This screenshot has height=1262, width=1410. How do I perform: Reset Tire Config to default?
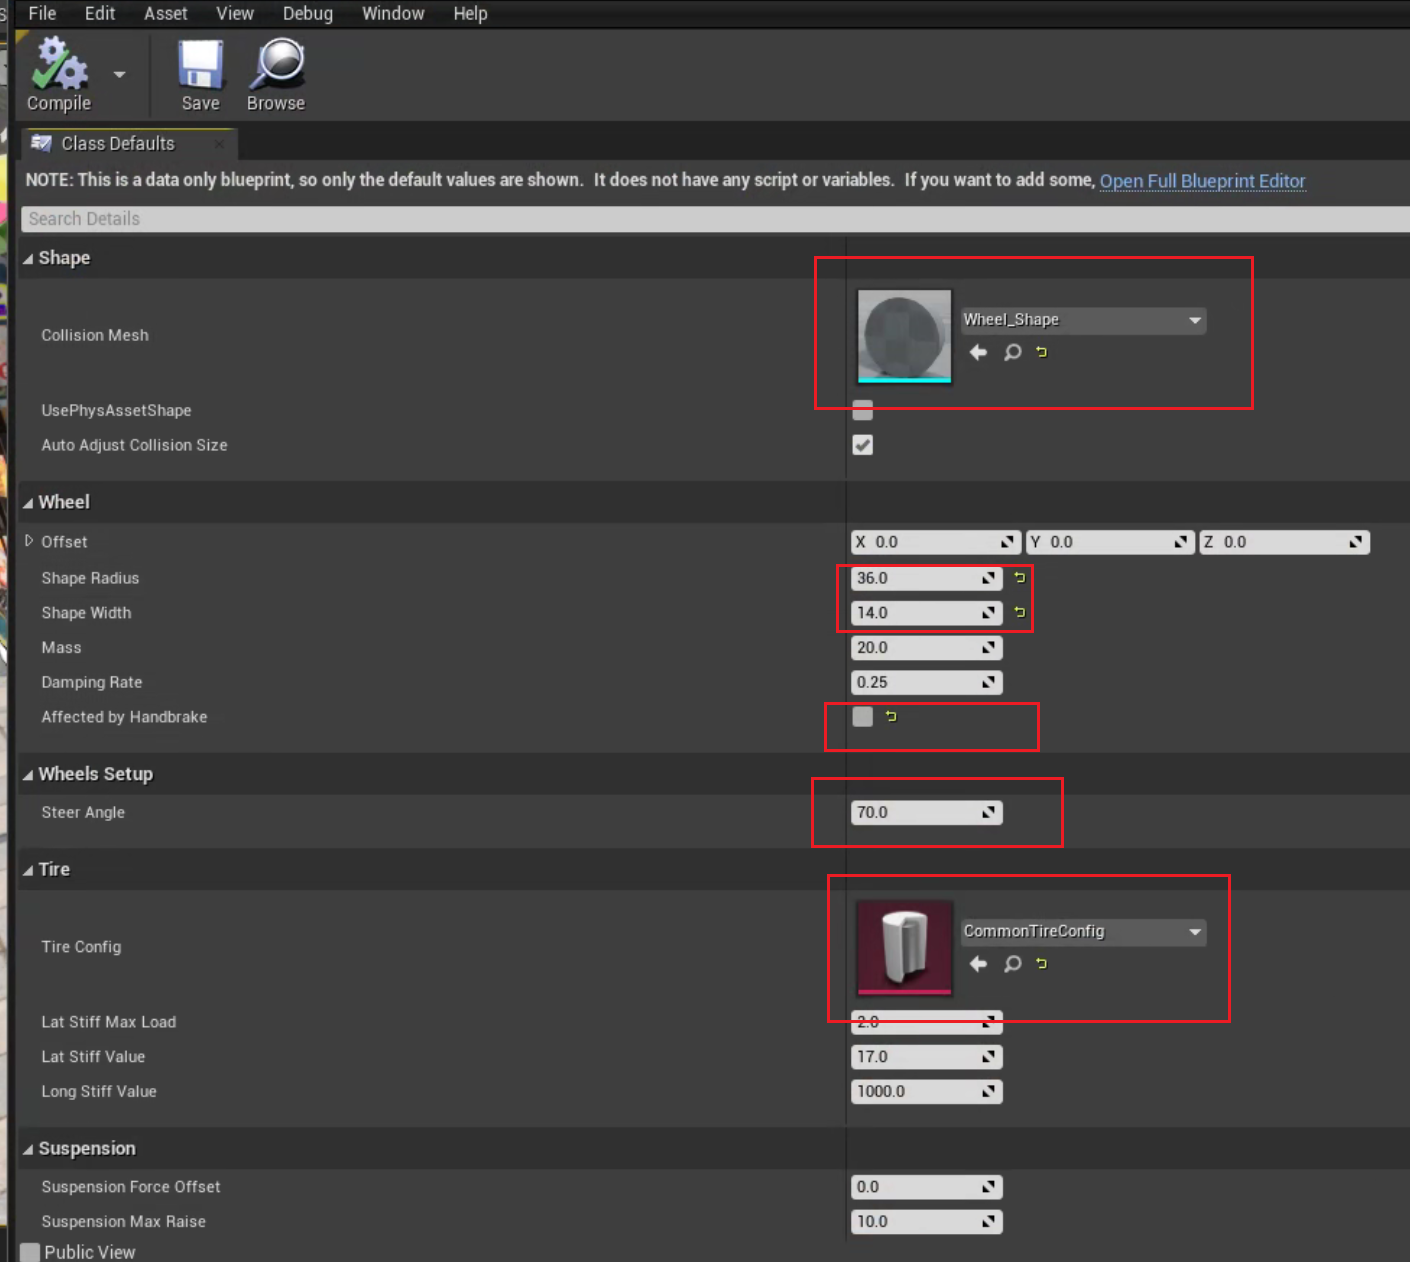click(1041, 964)
